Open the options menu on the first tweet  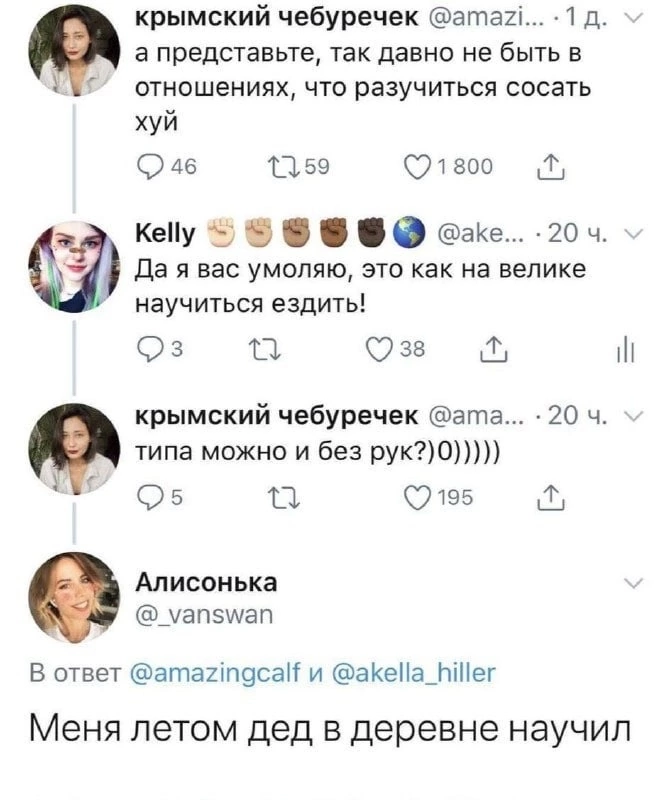click(x=631, y=19)
